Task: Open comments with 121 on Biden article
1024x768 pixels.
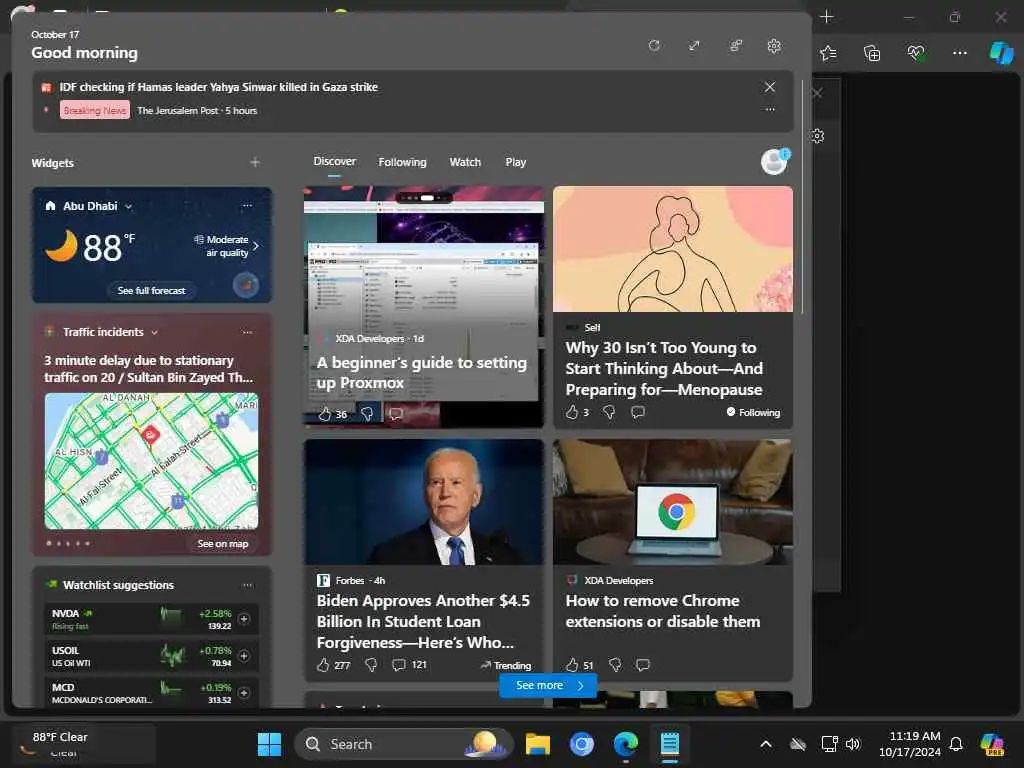Action: (409, 665)
